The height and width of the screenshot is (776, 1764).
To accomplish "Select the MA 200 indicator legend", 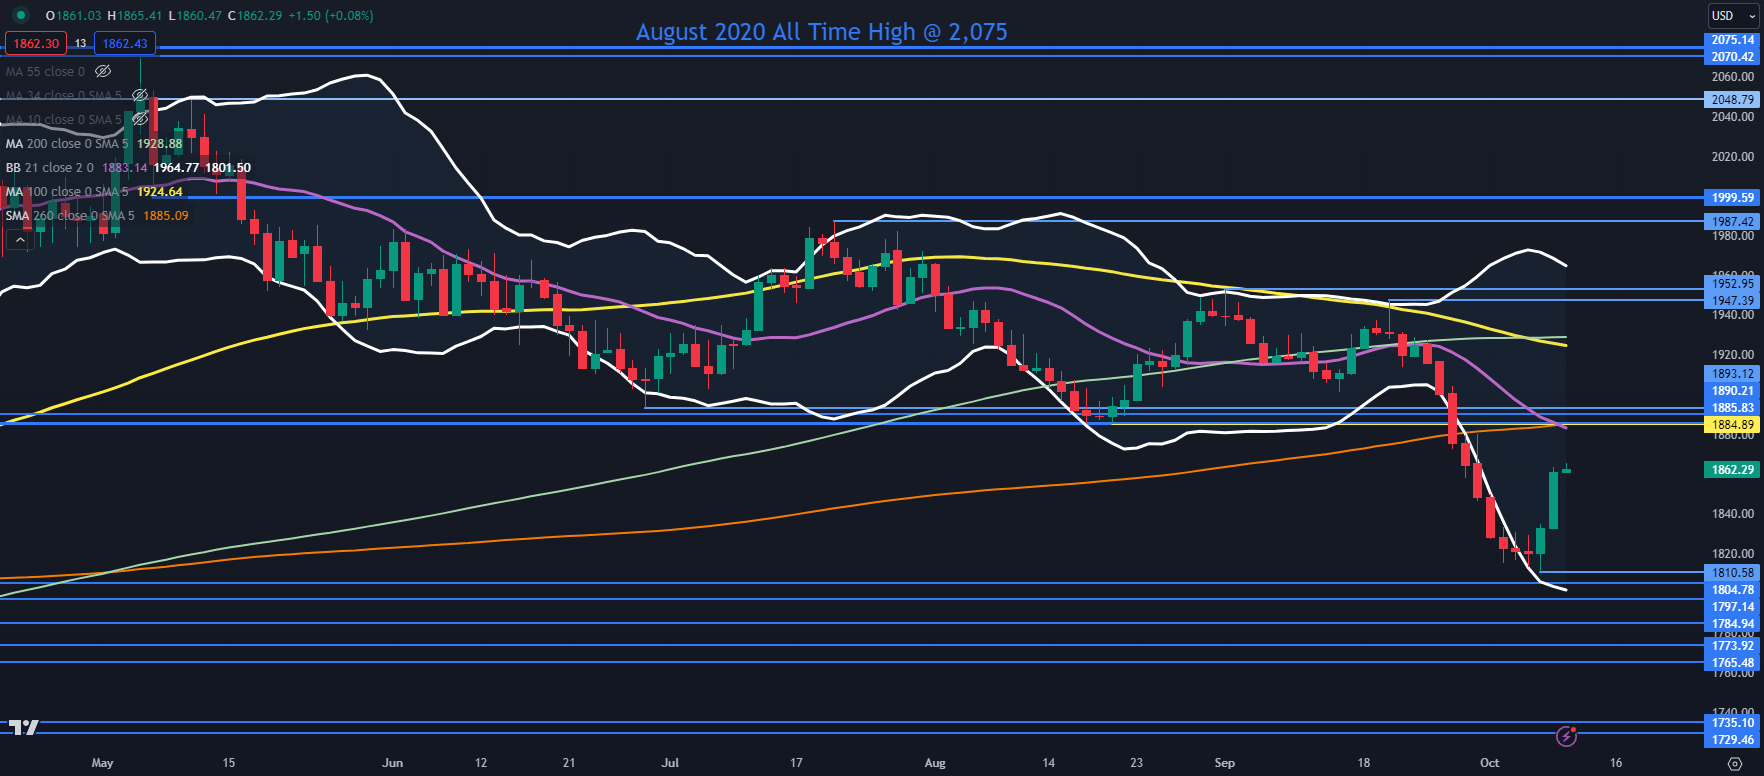I will point(66,144).
